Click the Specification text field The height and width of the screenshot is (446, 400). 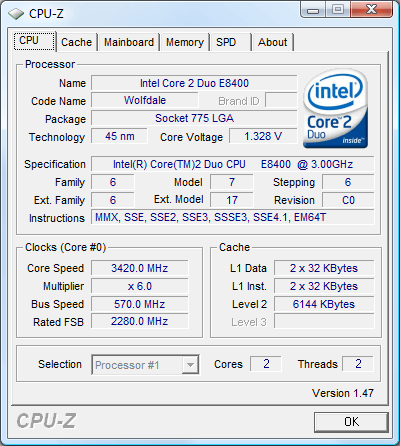pos(233,164)
